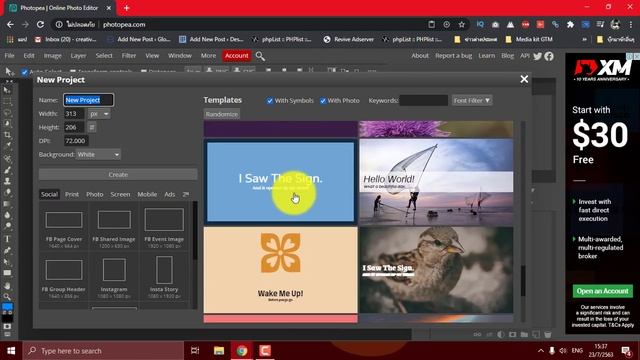Open the Window menu

(180, 56)
